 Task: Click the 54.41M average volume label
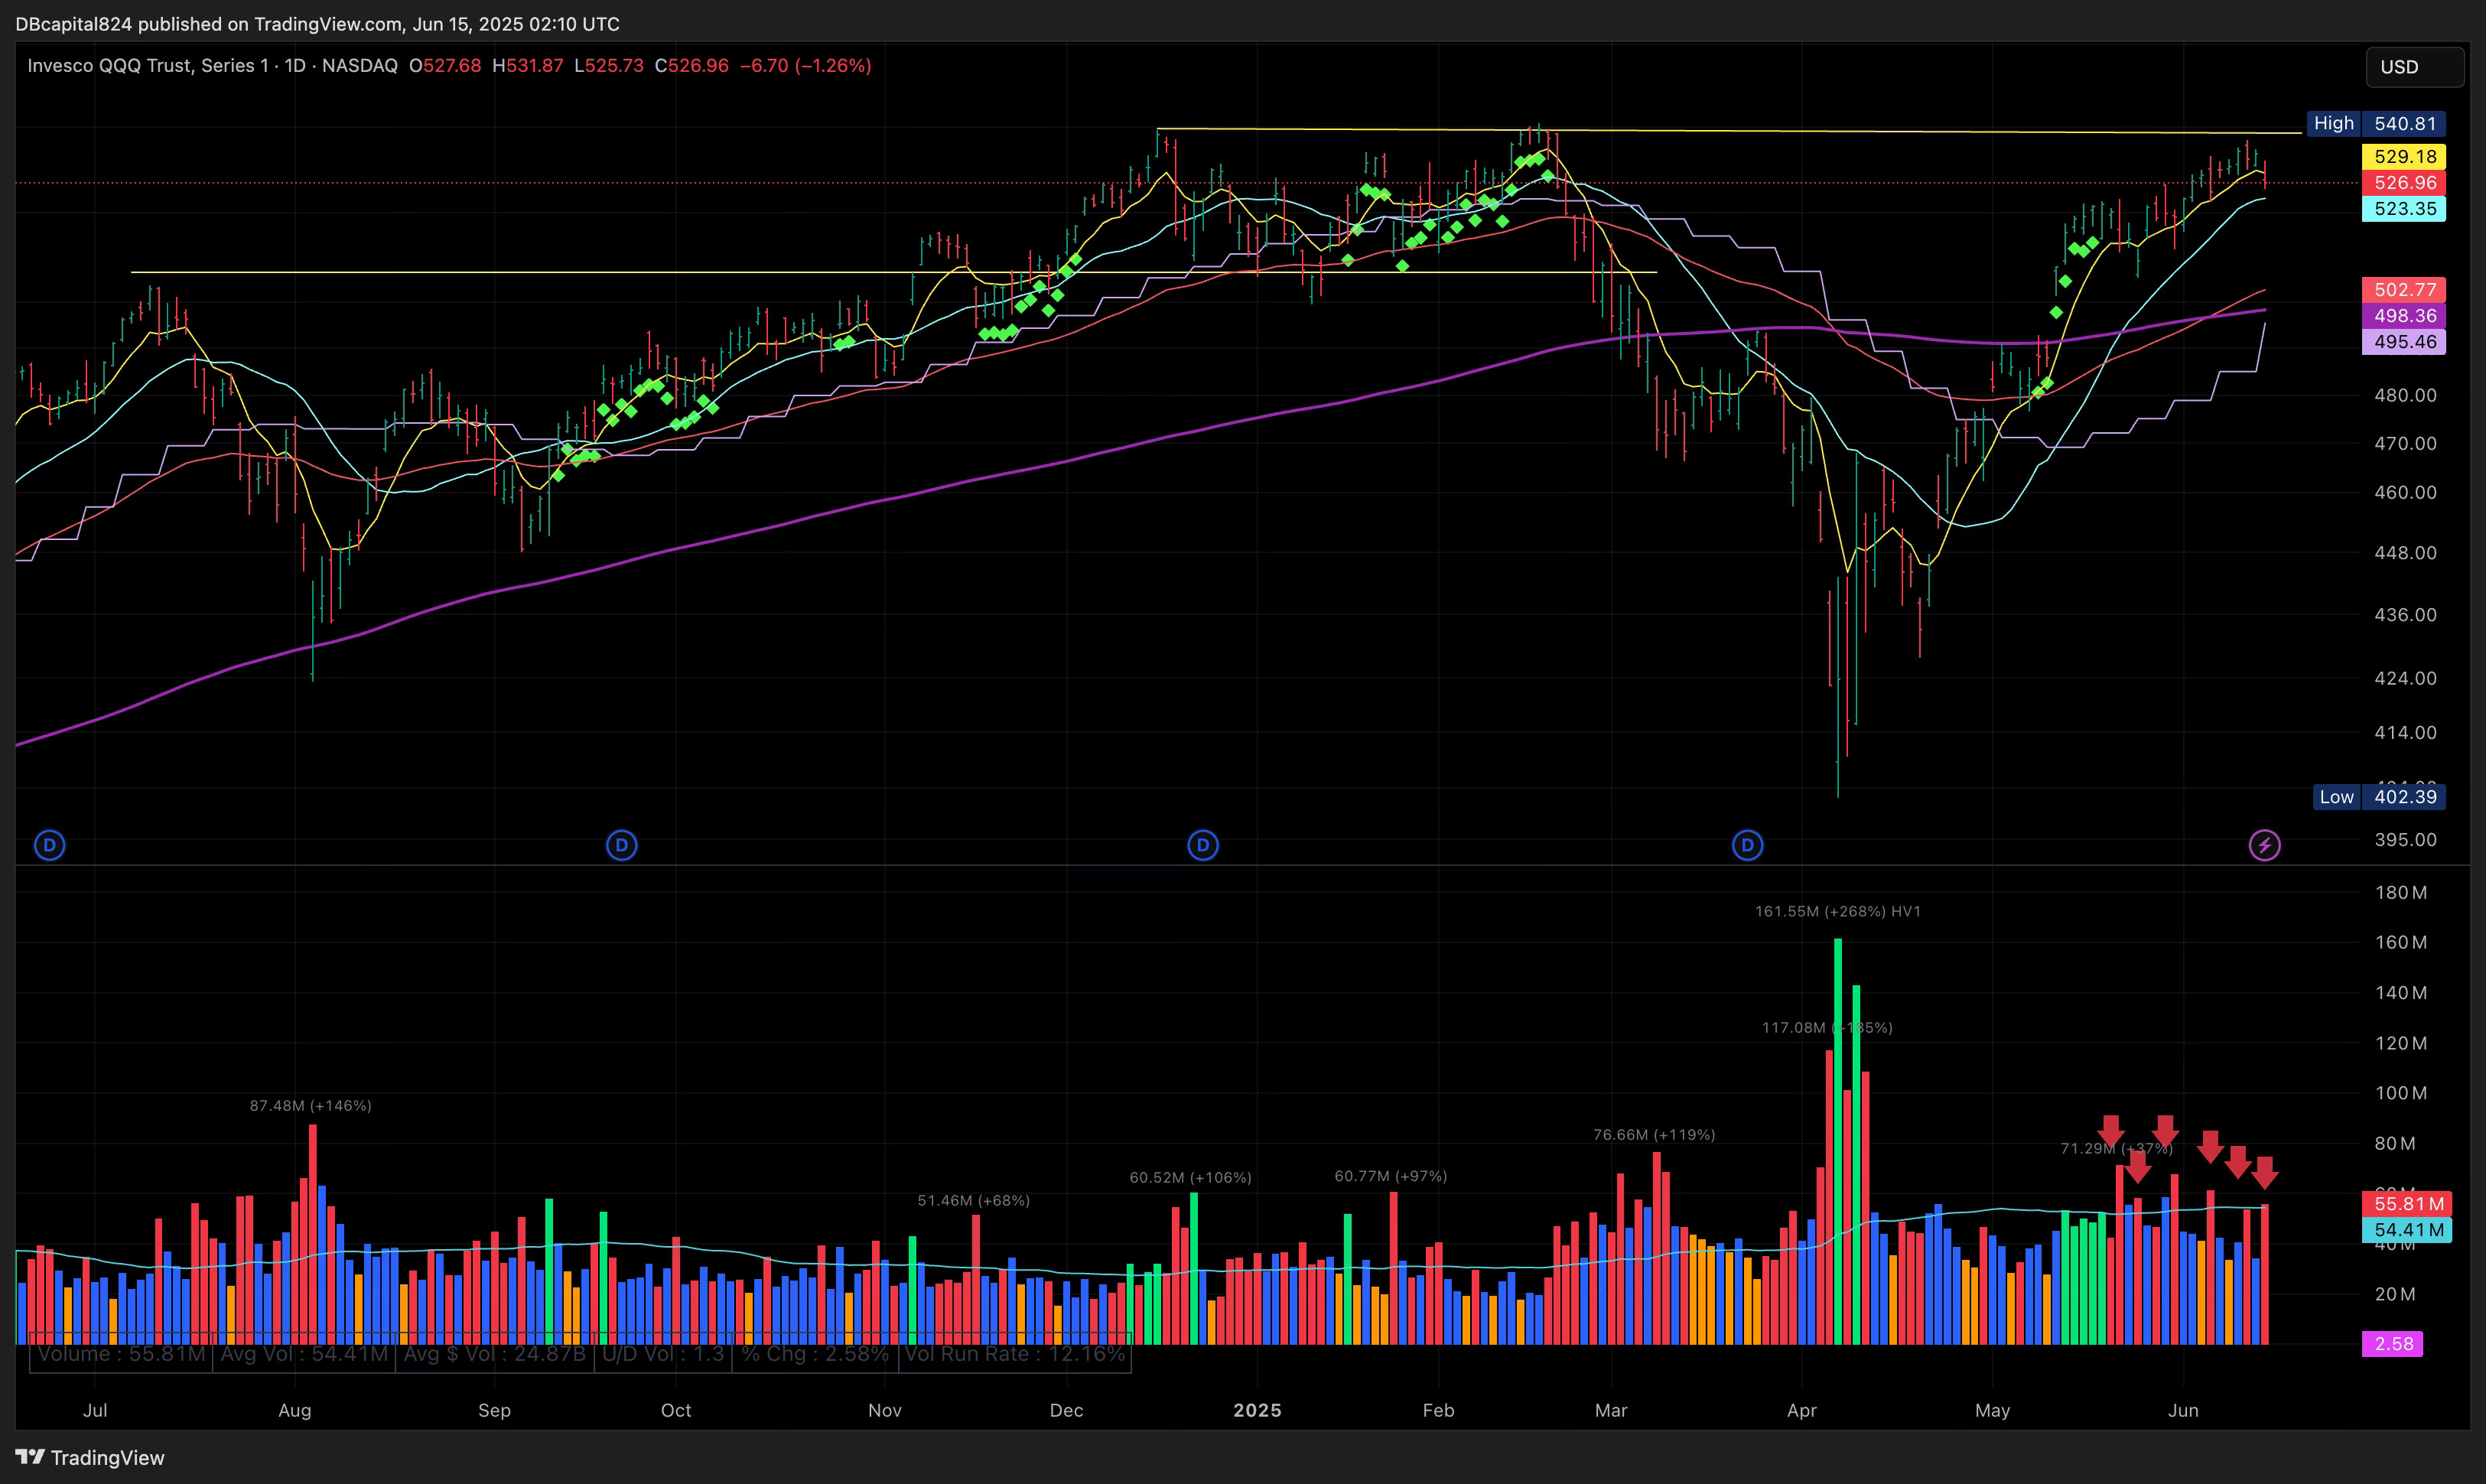[x=2407, y=1230]
